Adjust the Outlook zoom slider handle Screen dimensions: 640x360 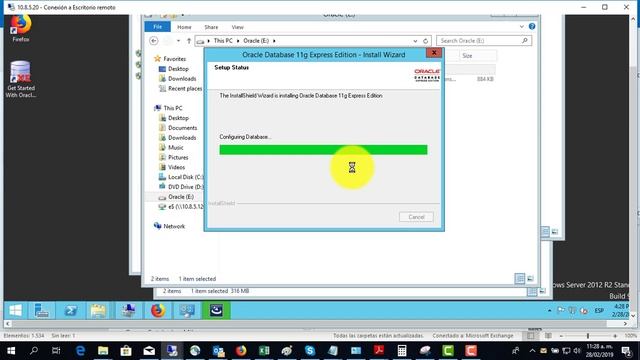click(x=588, y=336)
